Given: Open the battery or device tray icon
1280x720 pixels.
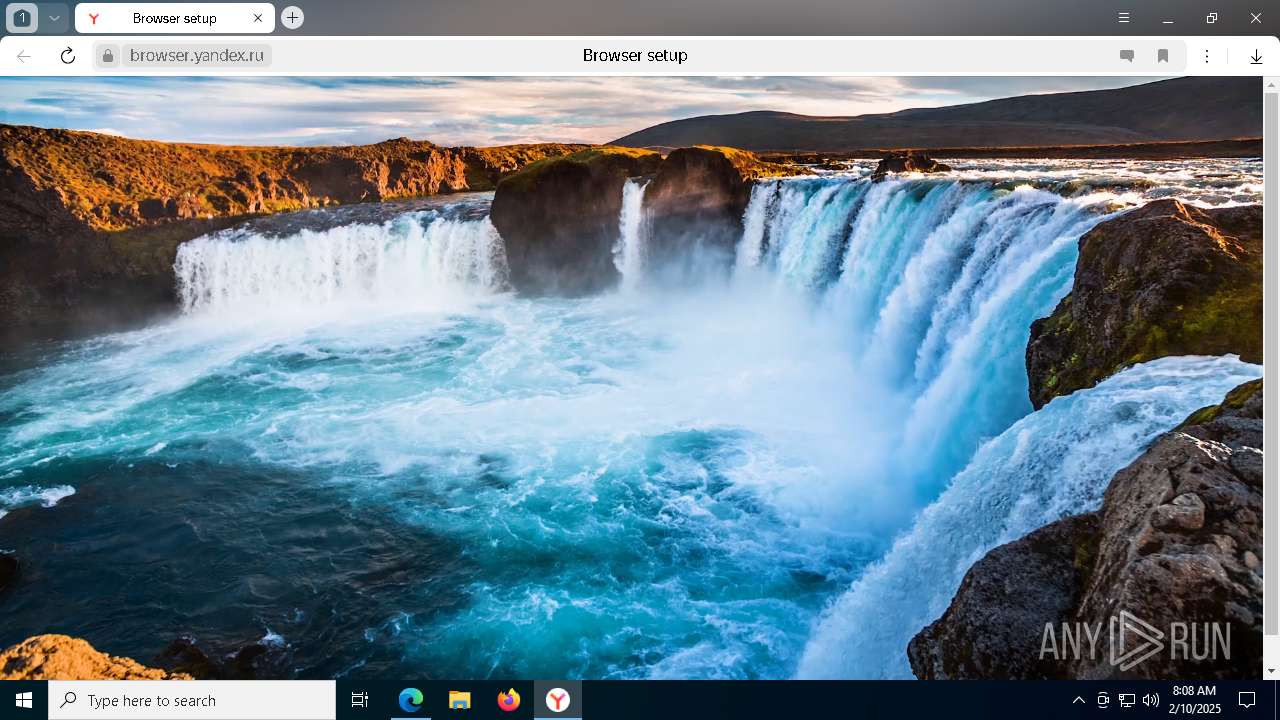Looking at the screenshot, I should [1103, 700].
